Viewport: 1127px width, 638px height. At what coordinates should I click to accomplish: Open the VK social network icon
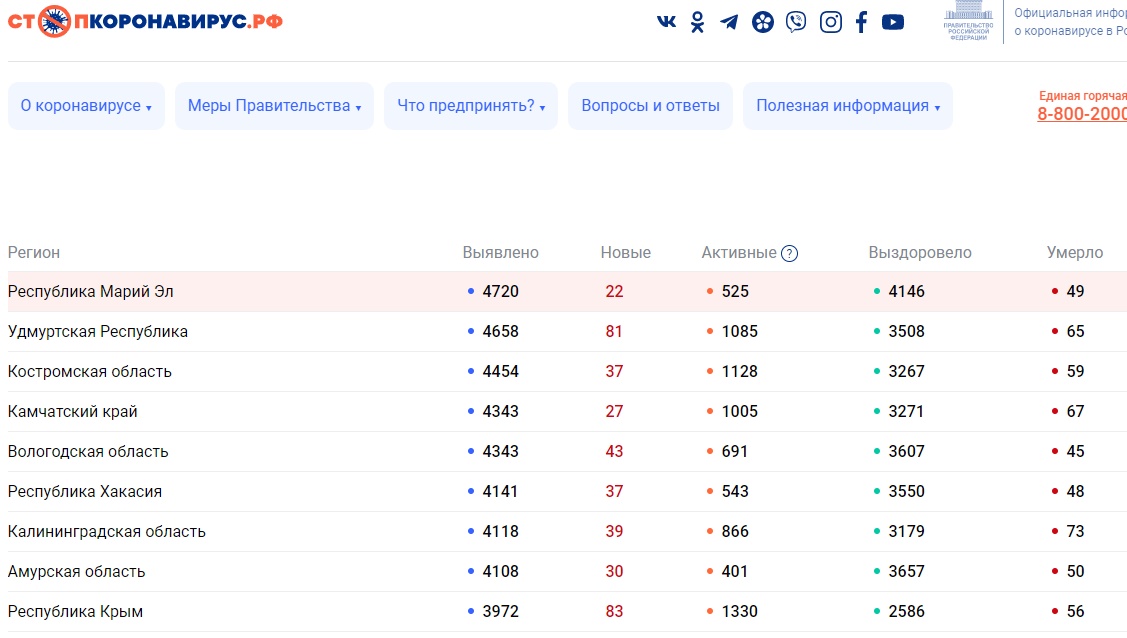point(666,22)
